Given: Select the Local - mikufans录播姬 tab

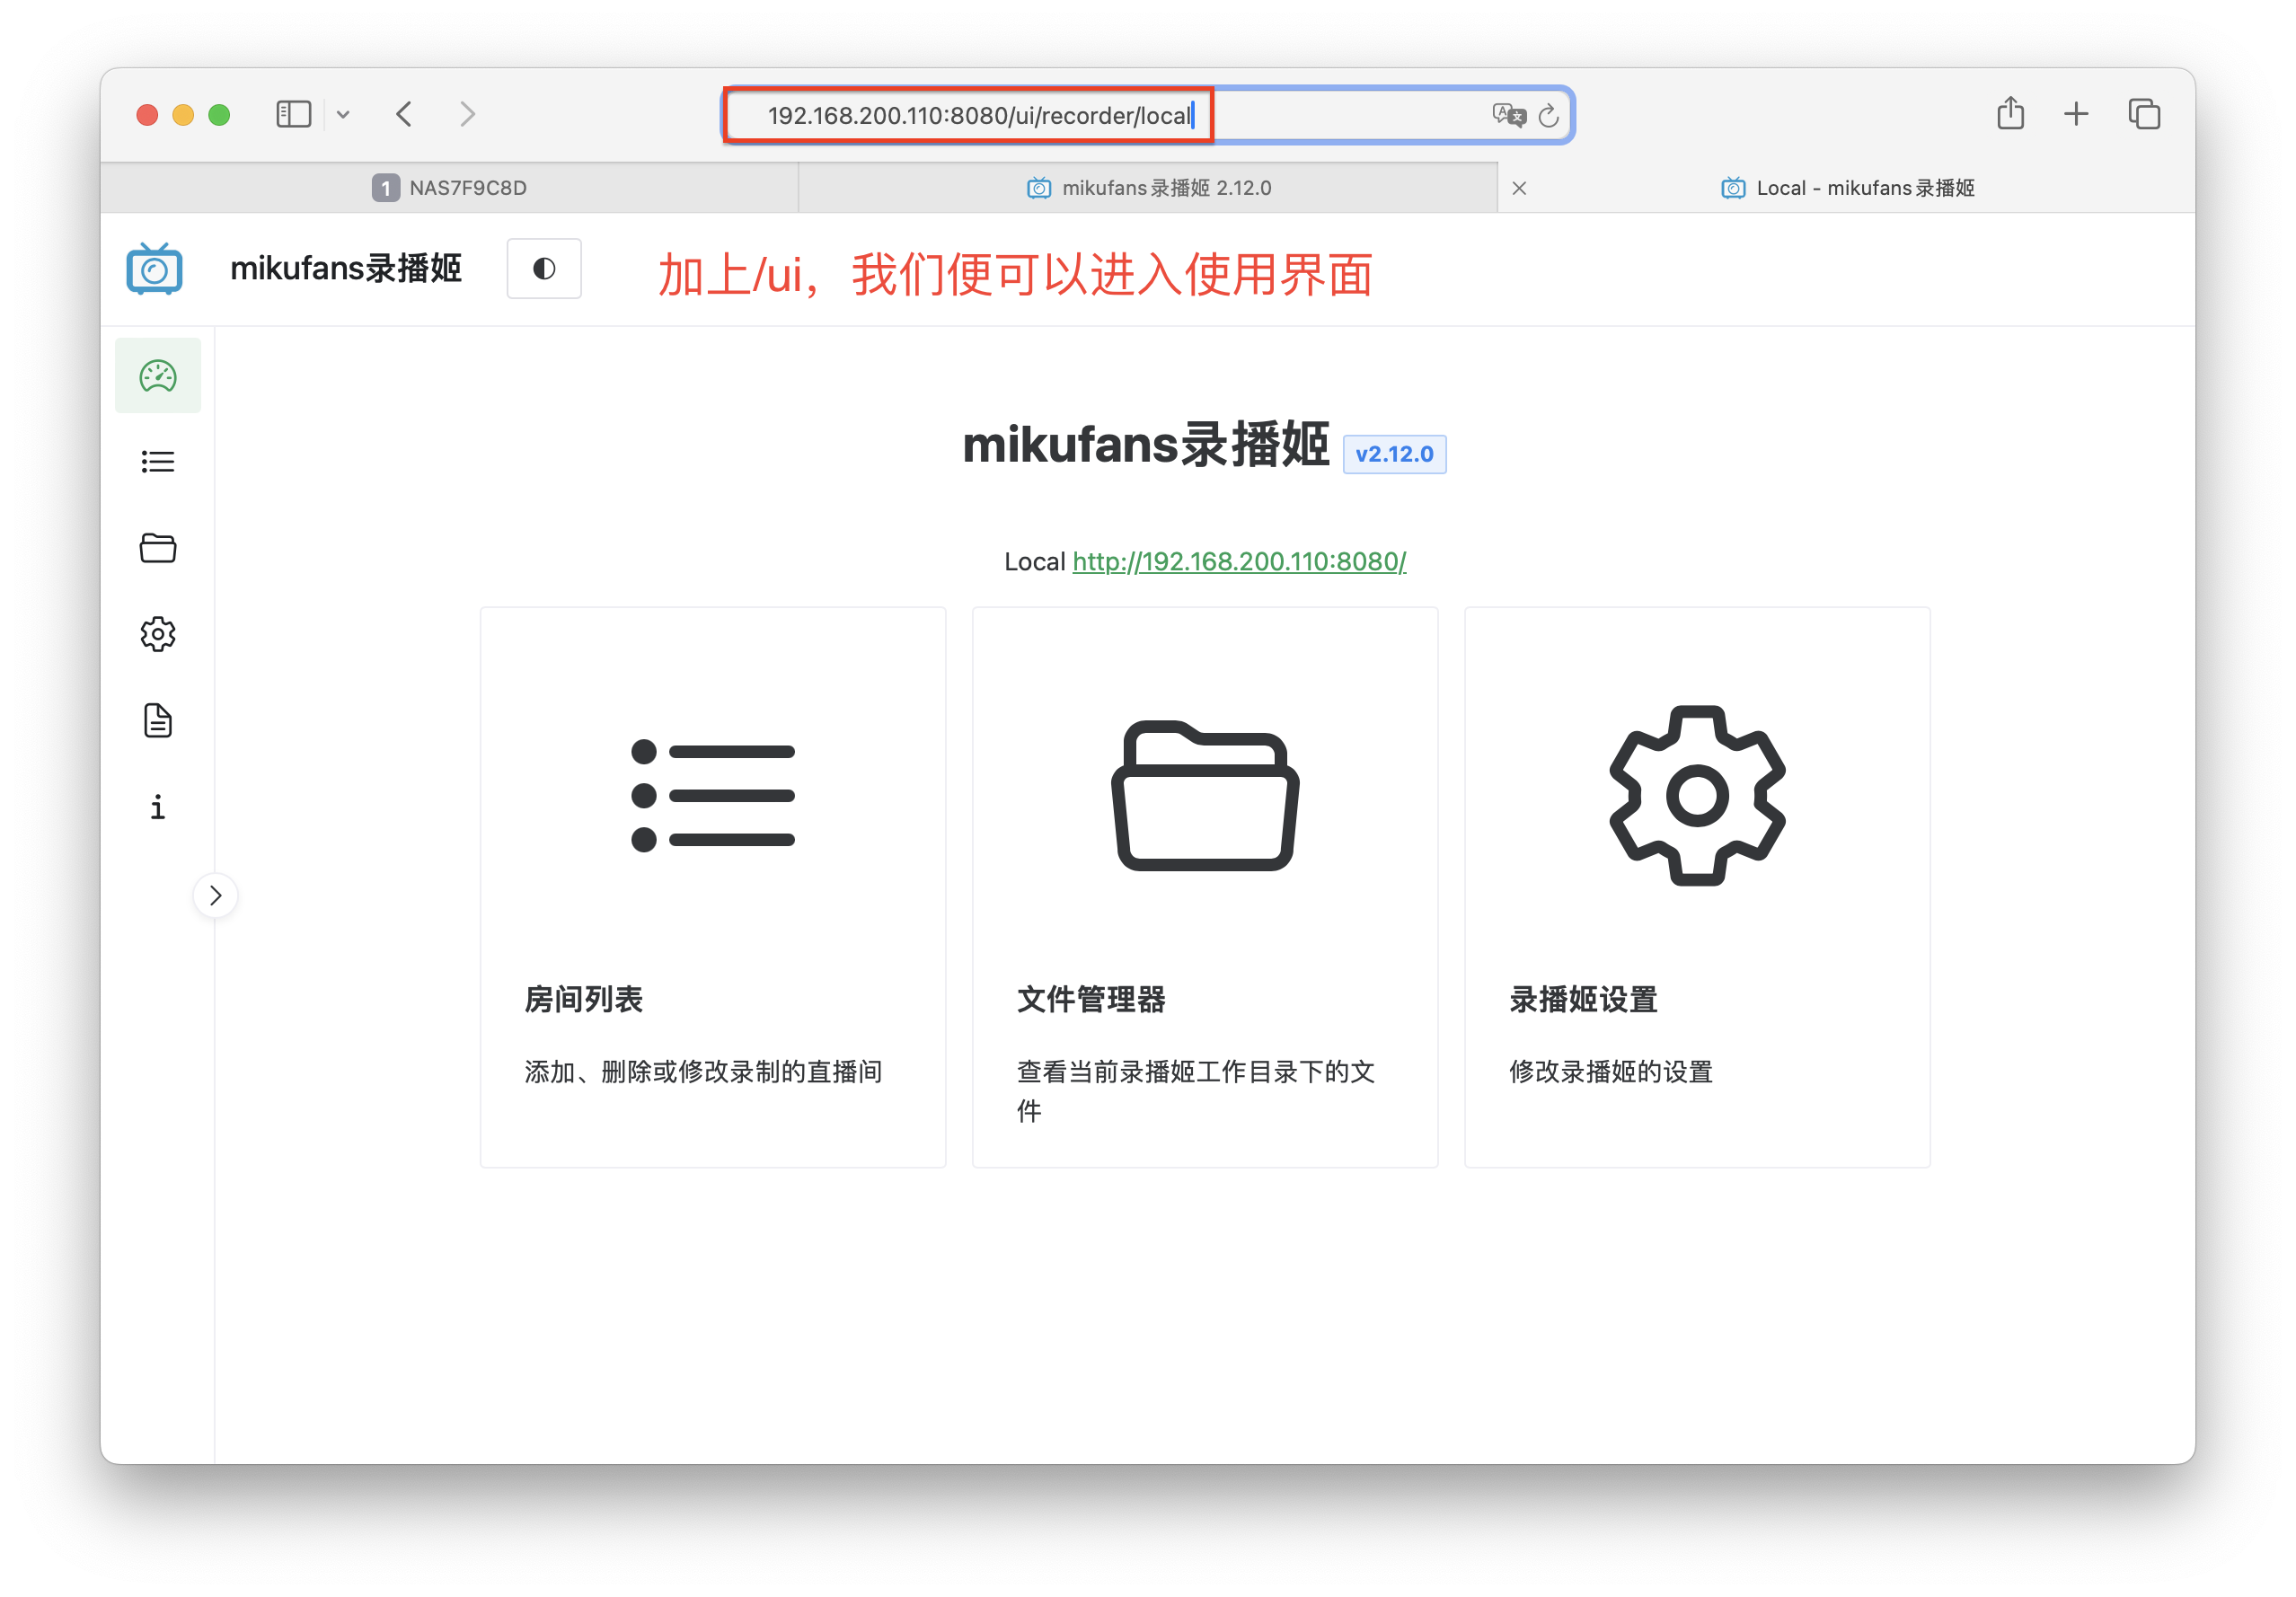Looking at the screenshot, I should click(1847, 188).
